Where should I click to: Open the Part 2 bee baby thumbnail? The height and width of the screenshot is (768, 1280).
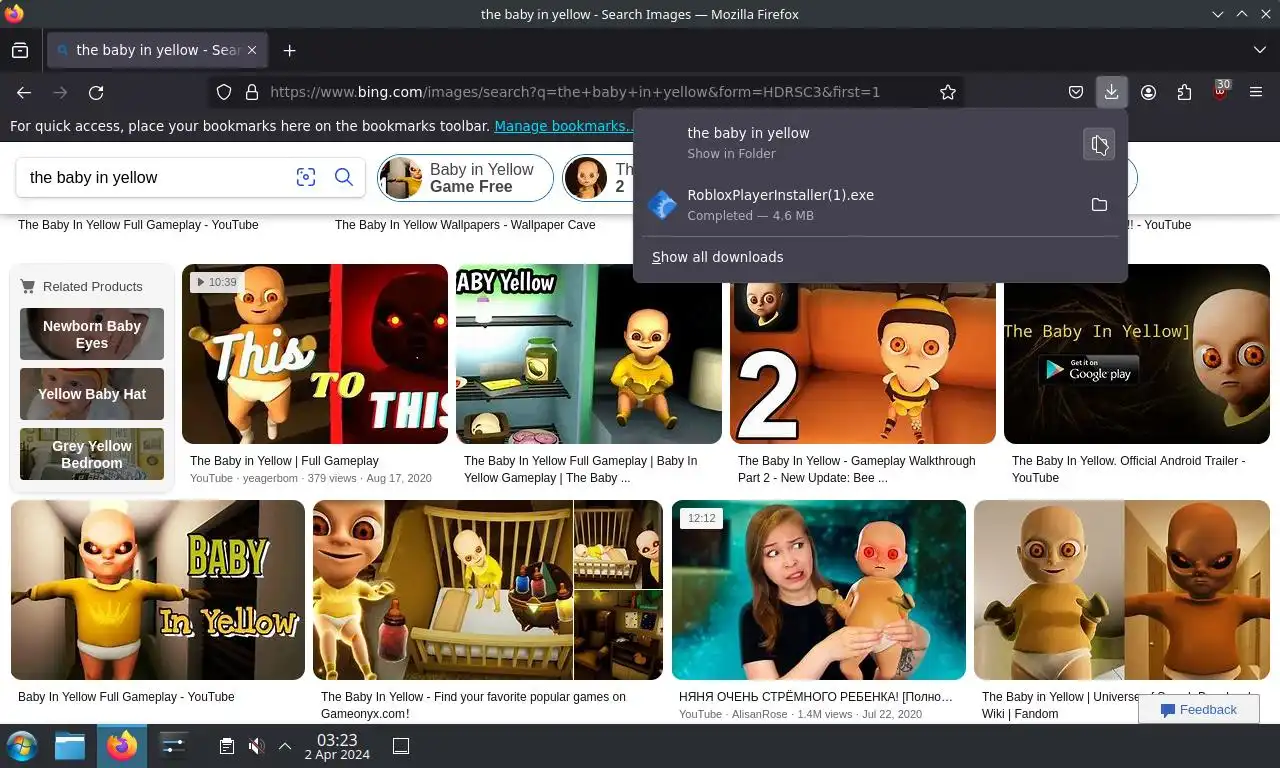[863, 362]
